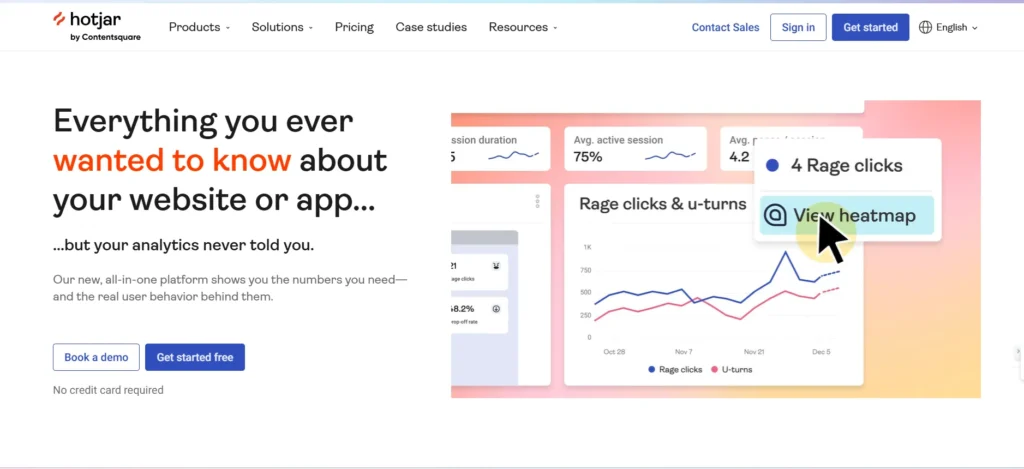
Task: Click the 'by Contentsquare' text
Action: [x=105, y=37]
